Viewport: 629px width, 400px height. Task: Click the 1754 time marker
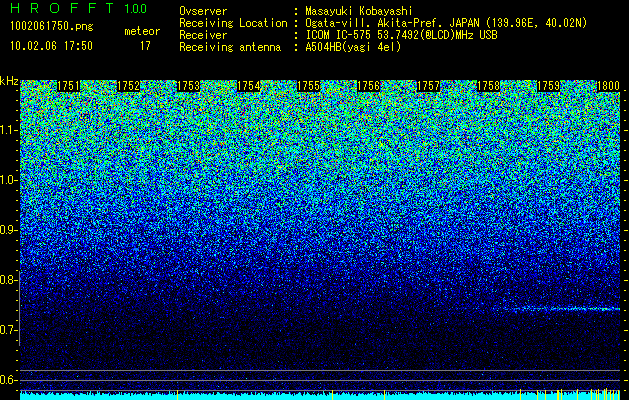(248, 86)
